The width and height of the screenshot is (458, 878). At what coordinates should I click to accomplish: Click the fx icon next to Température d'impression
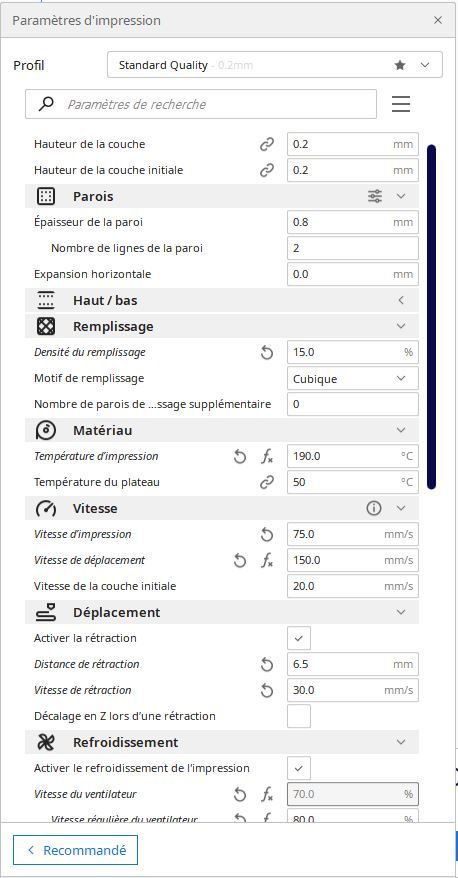(x=267, y=456)
